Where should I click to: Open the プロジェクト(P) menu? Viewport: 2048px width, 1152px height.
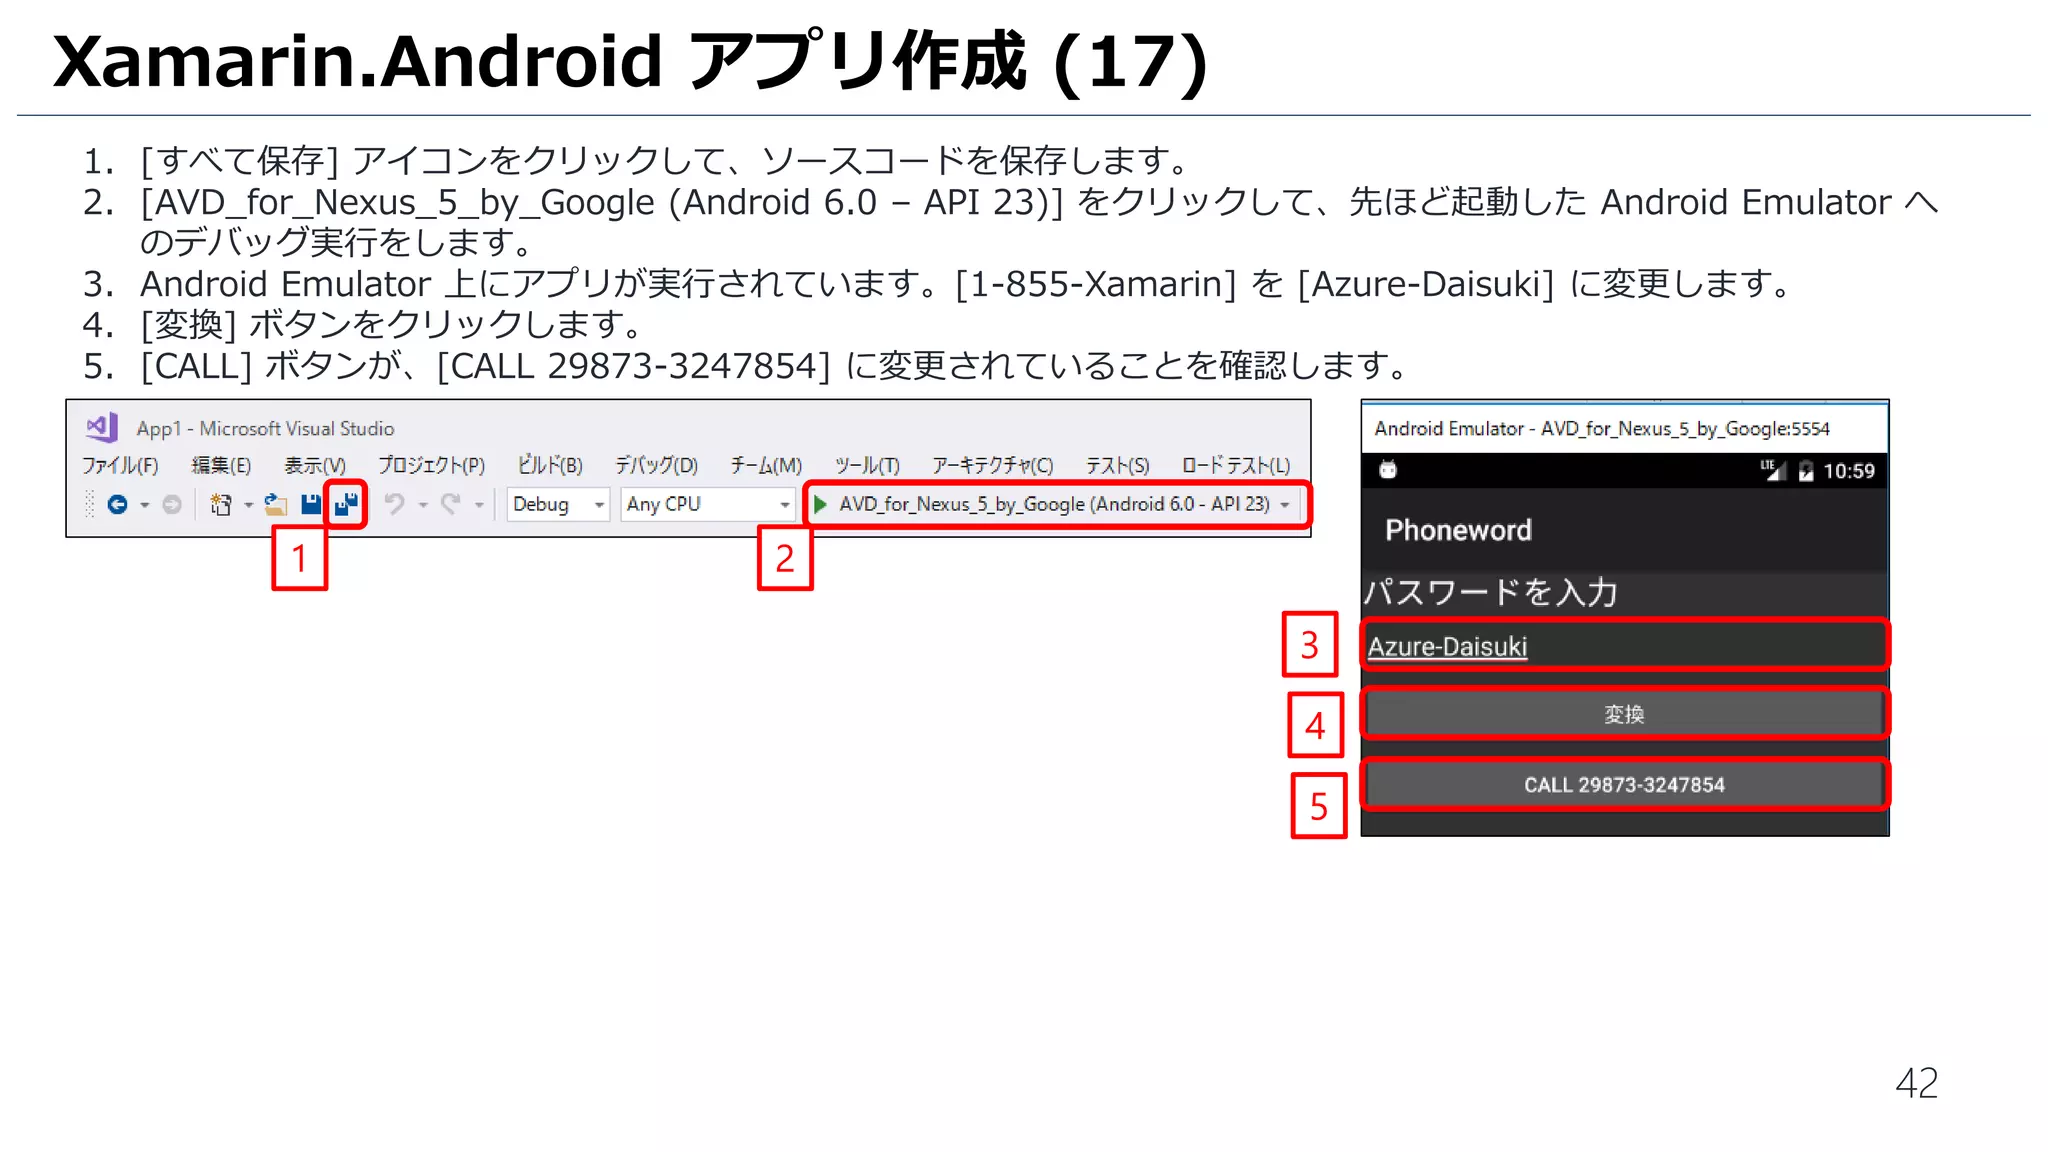point(431,465)
